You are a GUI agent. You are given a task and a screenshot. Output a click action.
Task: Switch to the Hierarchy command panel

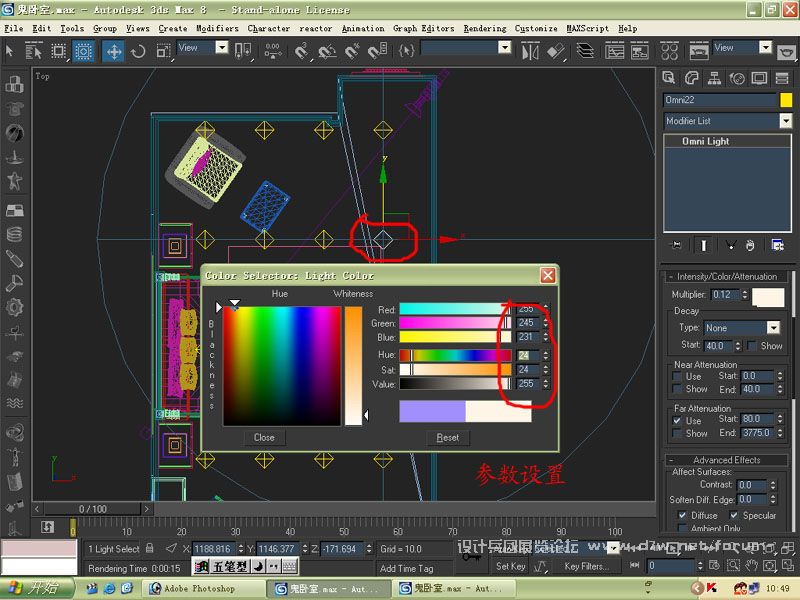[x=714, y=78]
